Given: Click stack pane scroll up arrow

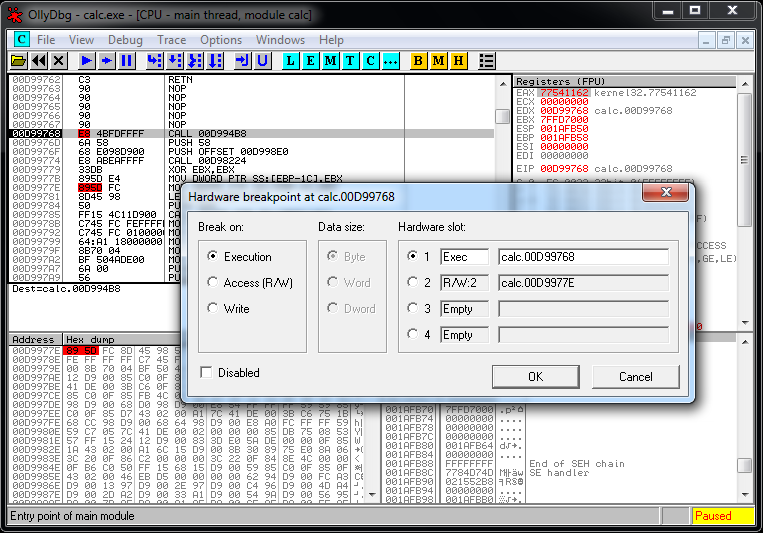Looking at the screenshot, I should tap(745, 342).
